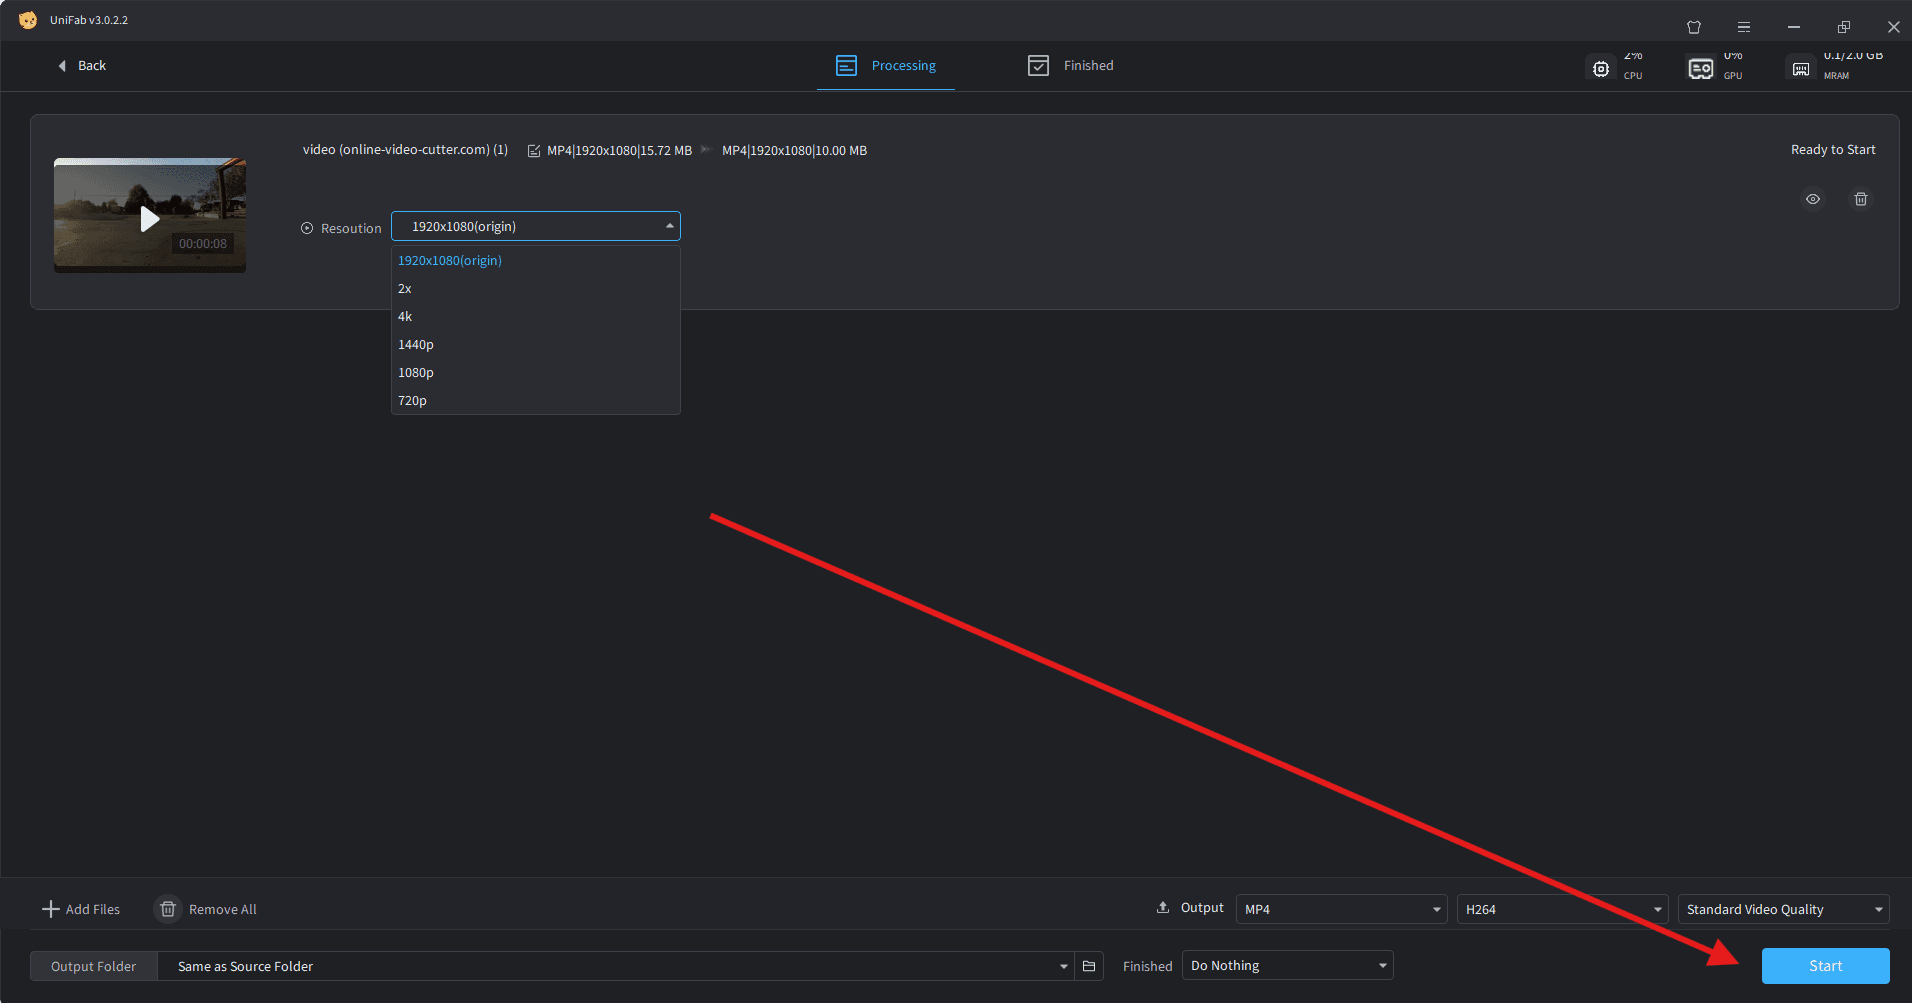Open the MP4 output format dropdown
The height and width of the screenshot is (1003, 1912).
tap(1340, 909)
